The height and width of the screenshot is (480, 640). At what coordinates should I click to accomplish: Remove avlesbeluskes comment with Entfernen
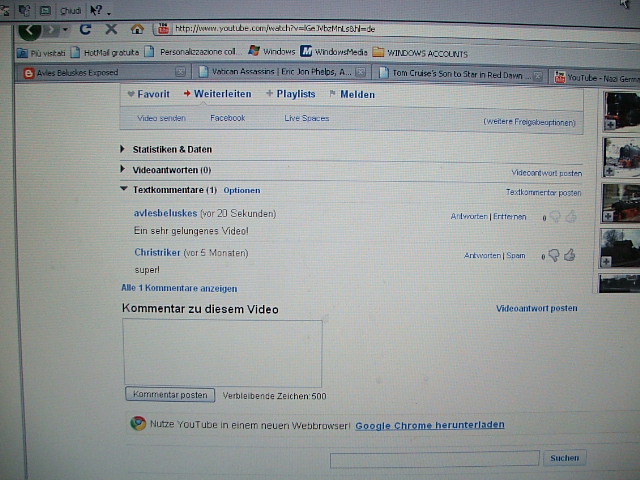click(509, 216)
